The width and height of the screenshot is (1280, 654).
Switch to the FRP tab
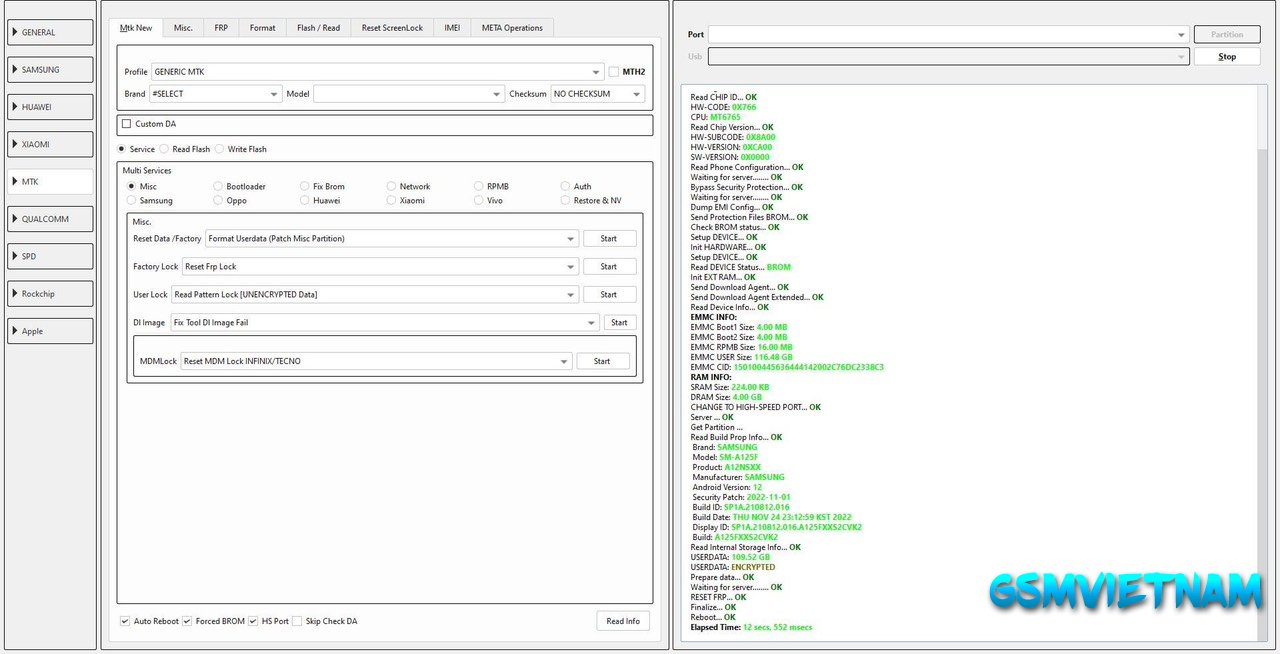[221, 28]
